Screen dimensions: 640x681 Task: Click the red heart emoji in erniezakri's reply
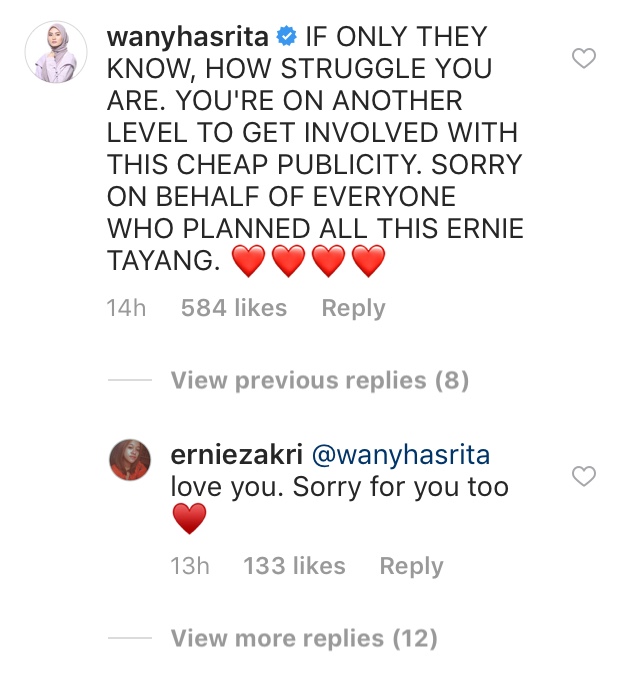189,519
